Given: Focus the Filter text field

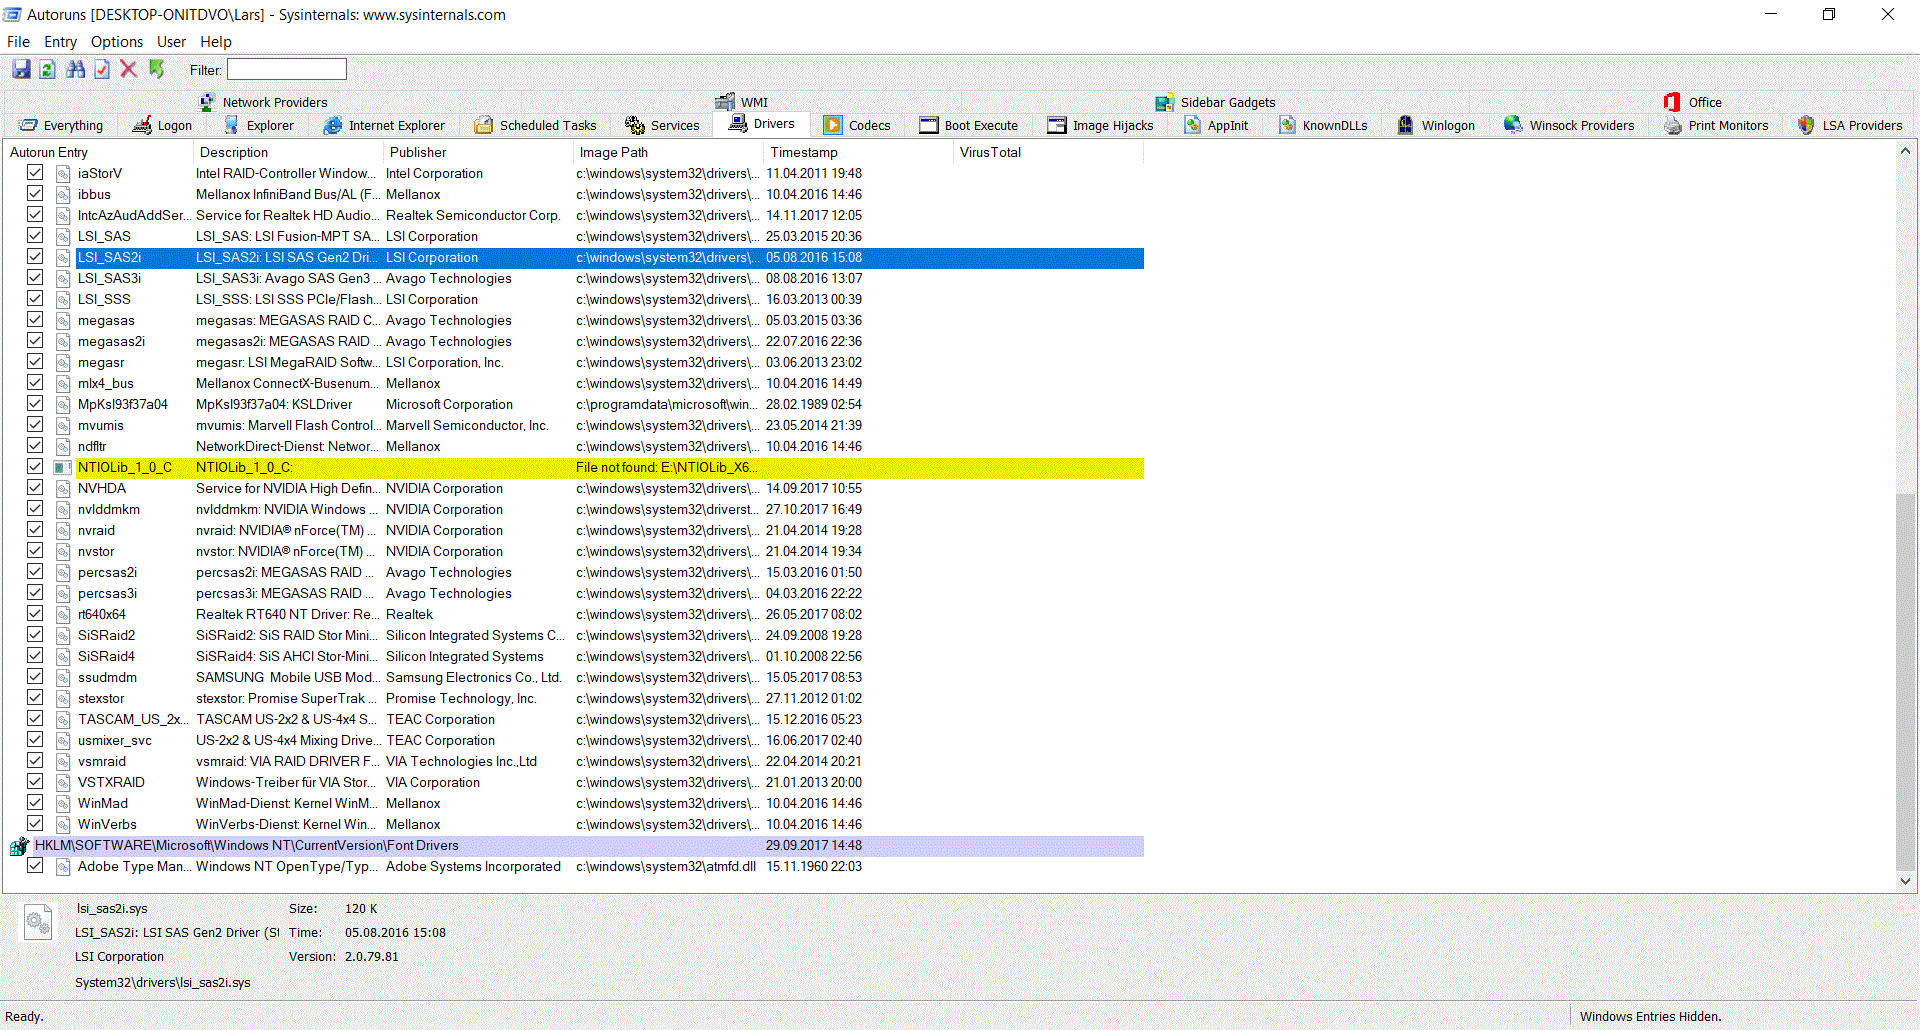Looking at the screenshot, I should coord(287,69).
